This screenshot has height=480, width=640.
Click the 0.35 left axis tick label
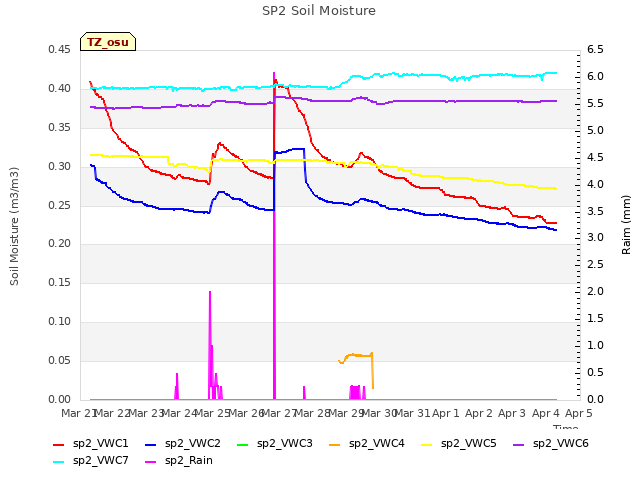pyautogui.click(x=59, y=127)
